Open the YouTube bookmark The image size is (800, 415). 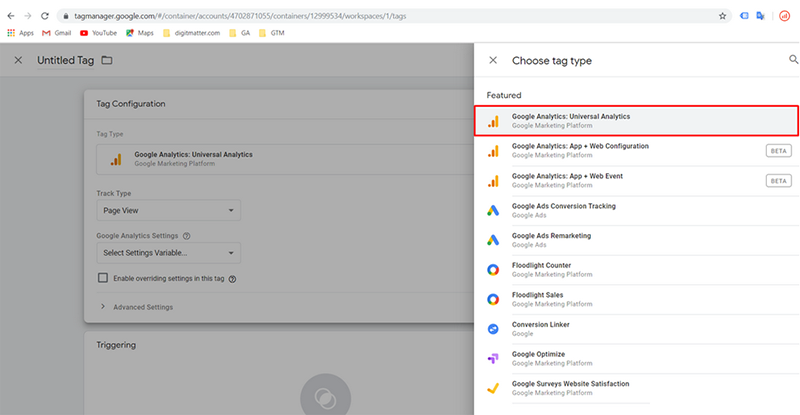coord(97,32)
